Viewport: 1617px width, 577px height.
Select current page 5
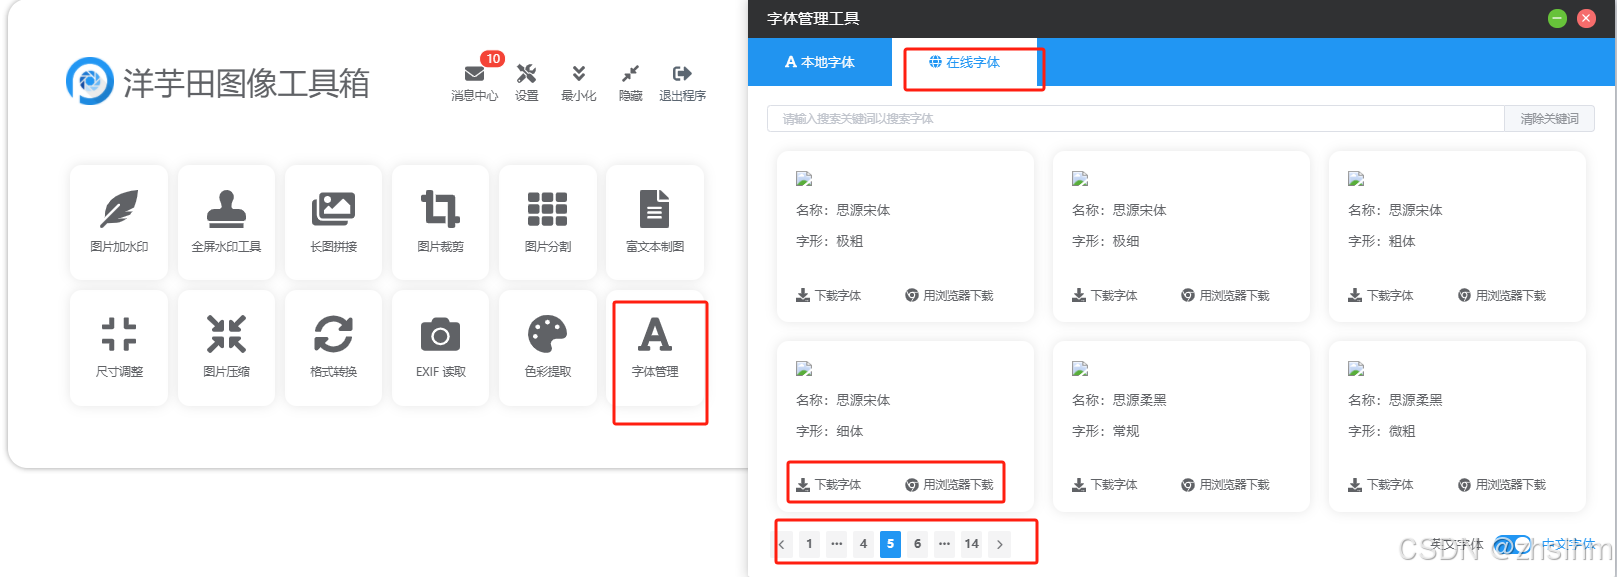coord(890,544)
